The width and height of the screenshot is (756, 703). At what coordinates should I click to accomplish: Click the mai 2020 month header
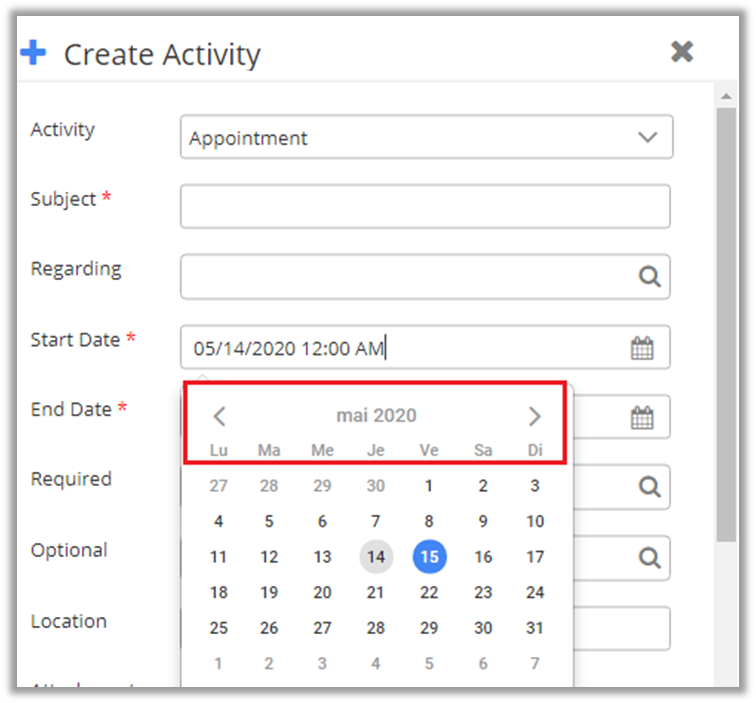(x=376, y=416)
